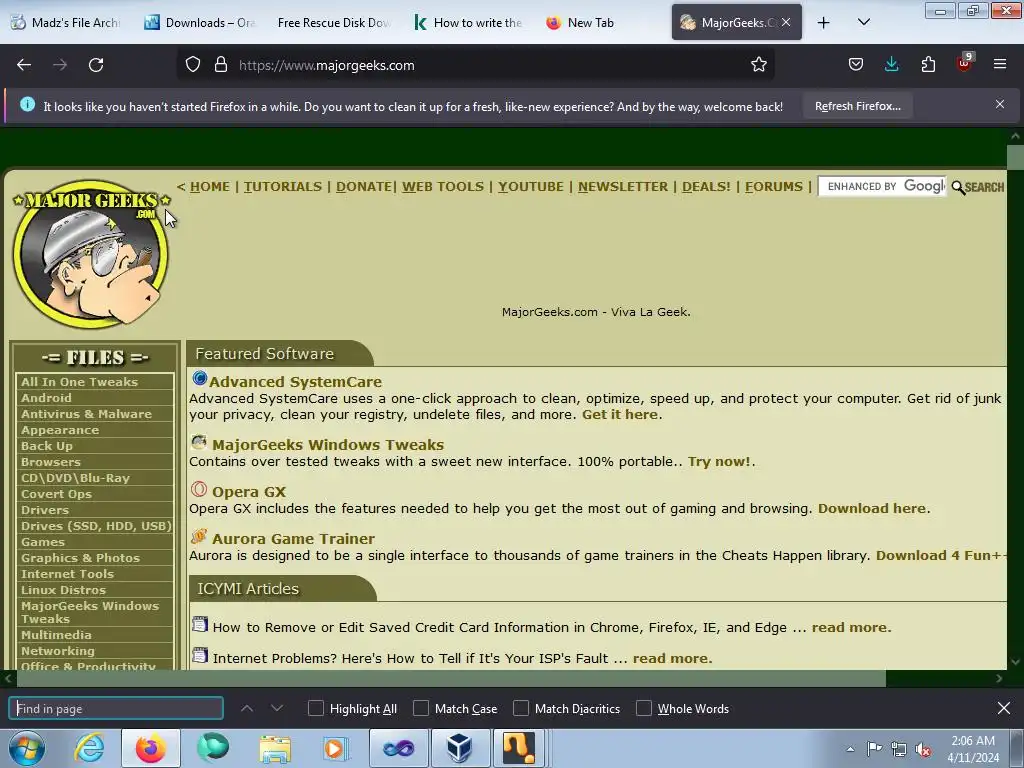Close the find bar
This screenshot has width=1024, height=768.
pos(1004,708)
